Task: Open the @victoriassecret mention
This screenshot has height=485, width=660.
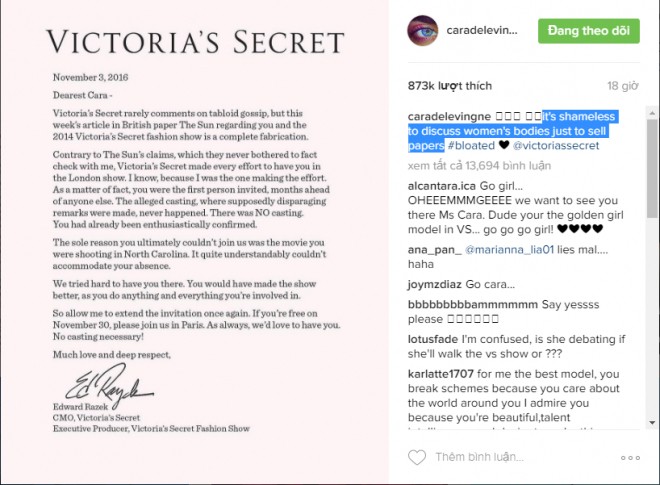Action: [x=556, y=146]
